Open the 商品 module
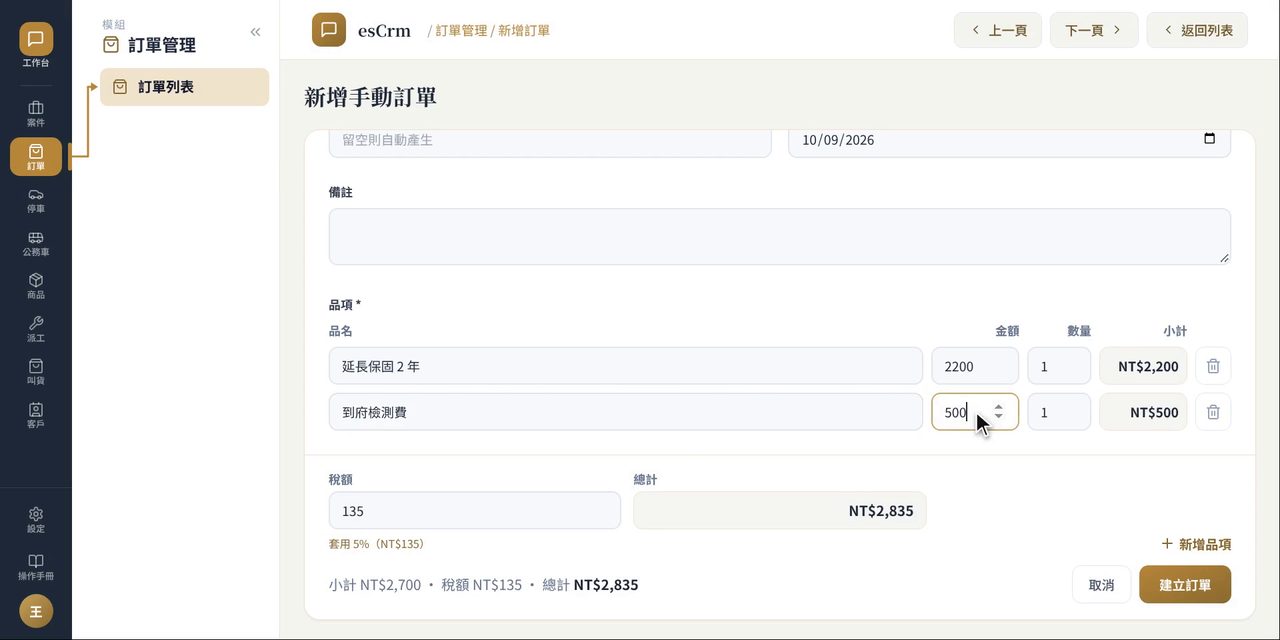The image size is (1280, 640). coord(36,286)
